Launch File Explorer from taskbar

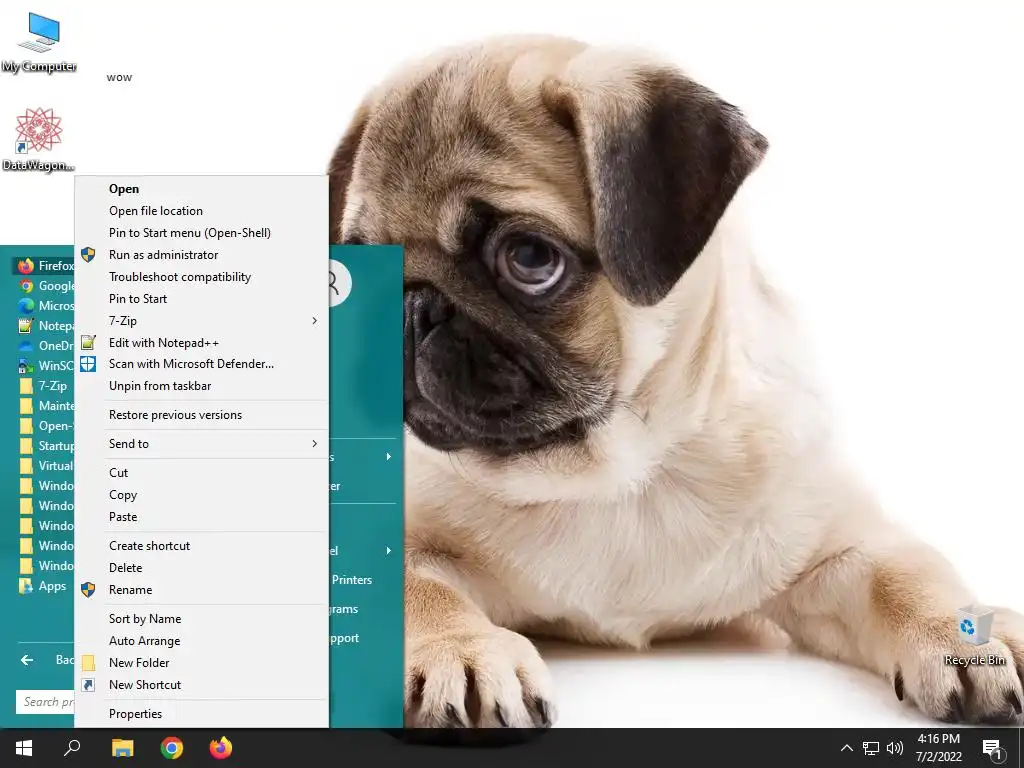click(x=122, y=748)
